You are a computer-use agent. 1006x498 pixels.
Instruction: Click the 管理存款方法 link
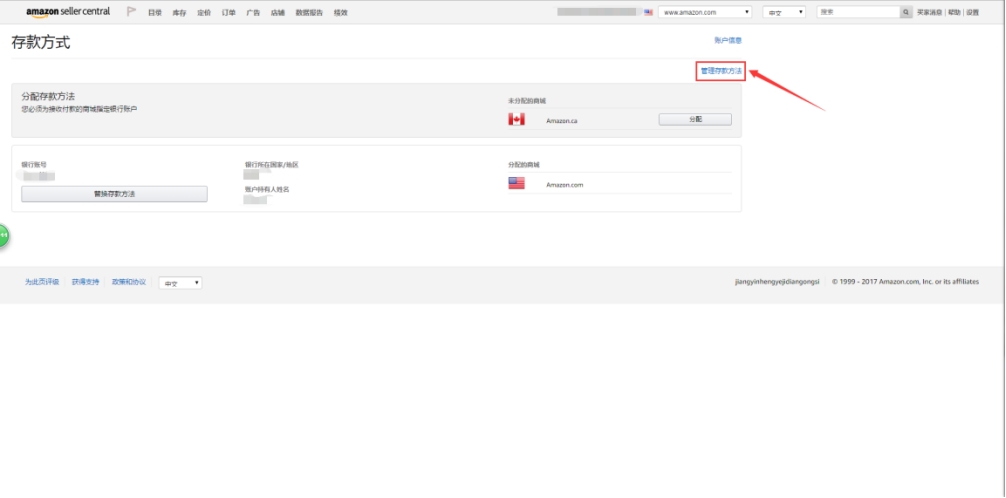(721, 71)
